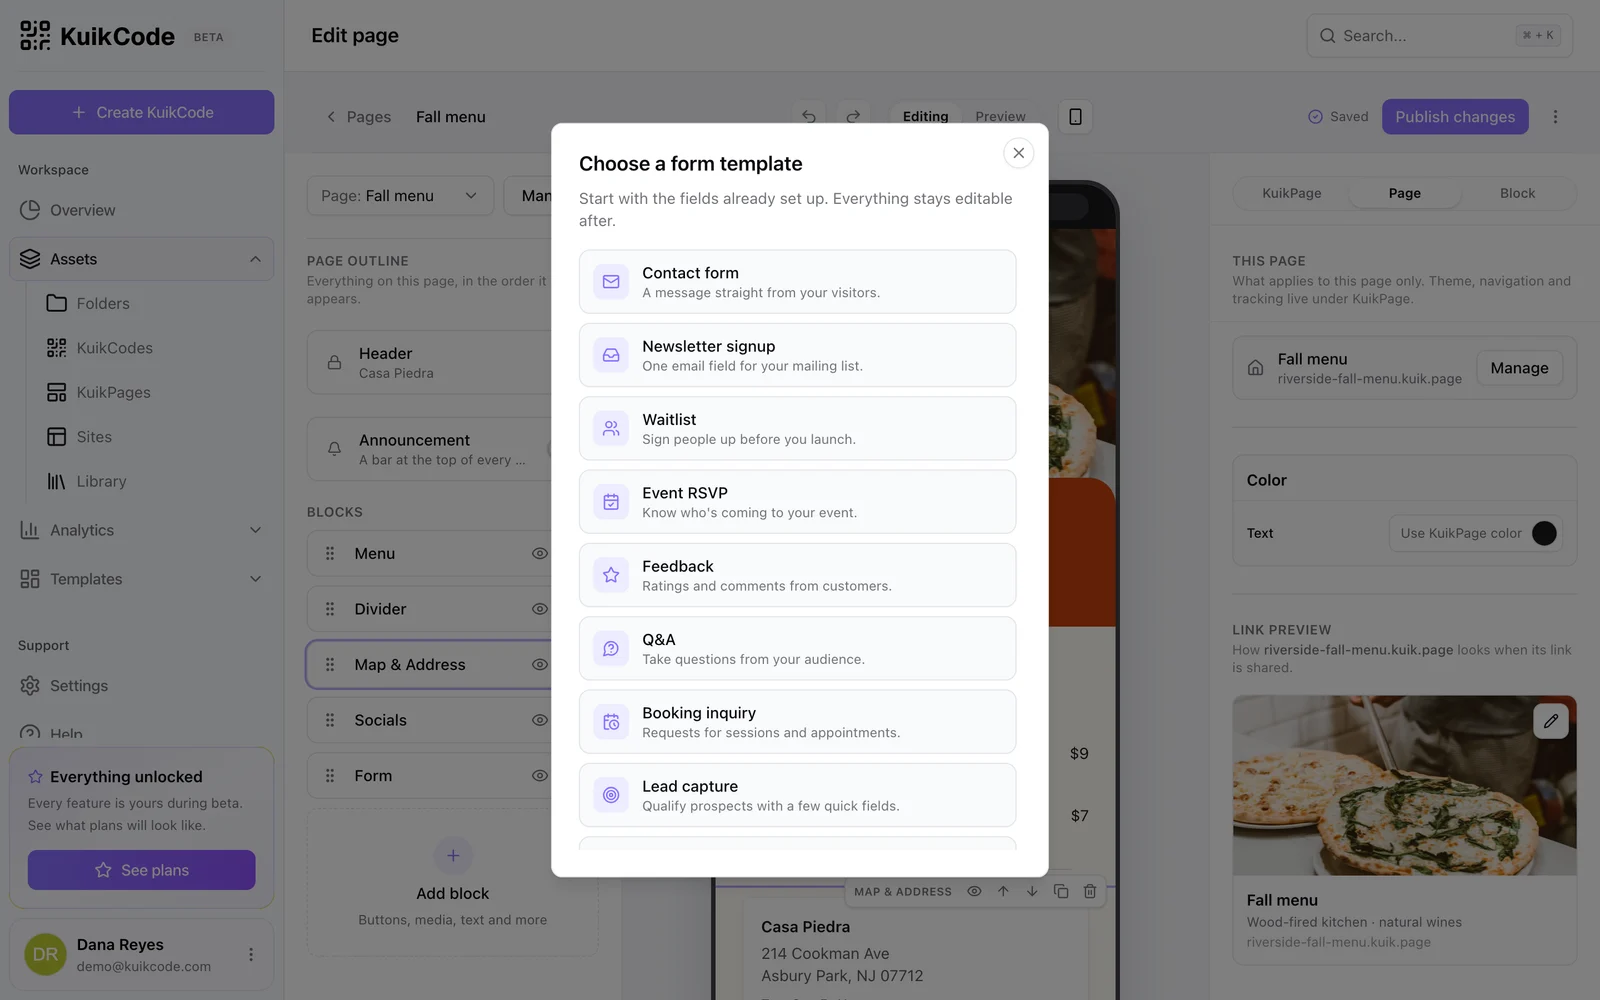
Task: Go back to Pages
Action: (359, 117)
